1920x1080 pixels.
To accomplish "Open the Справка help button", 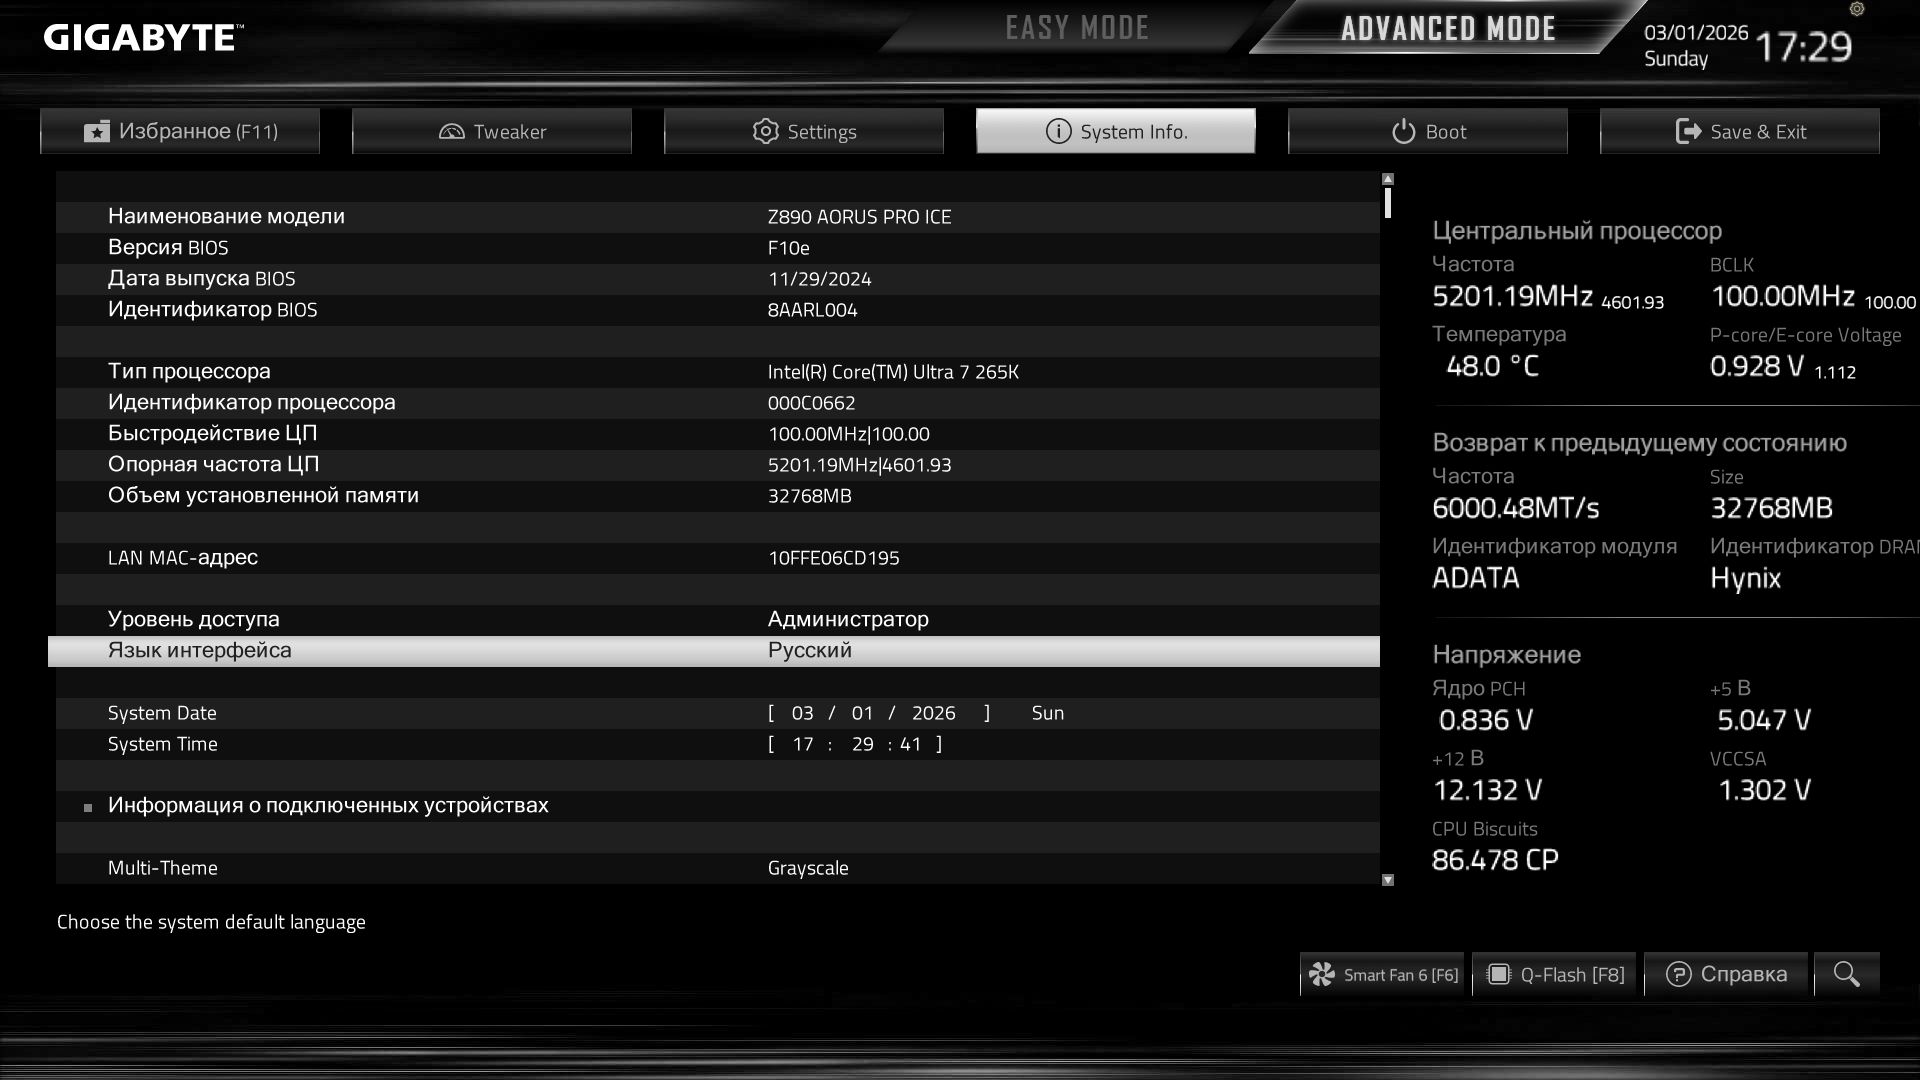I will coord(1726,974).
